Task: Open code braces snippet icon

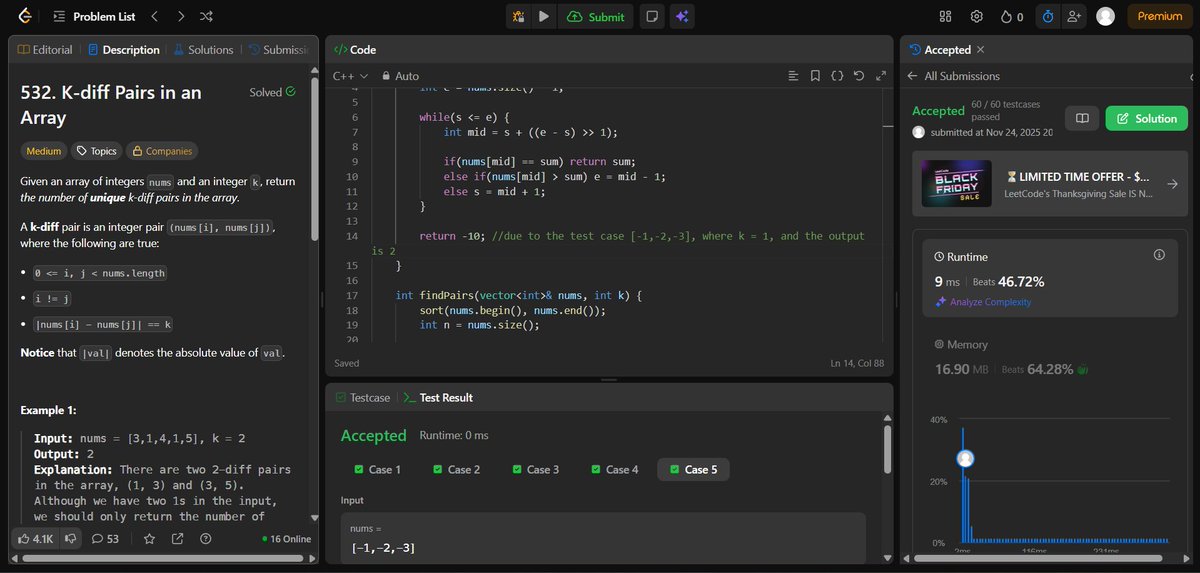Action: (837, 76)
